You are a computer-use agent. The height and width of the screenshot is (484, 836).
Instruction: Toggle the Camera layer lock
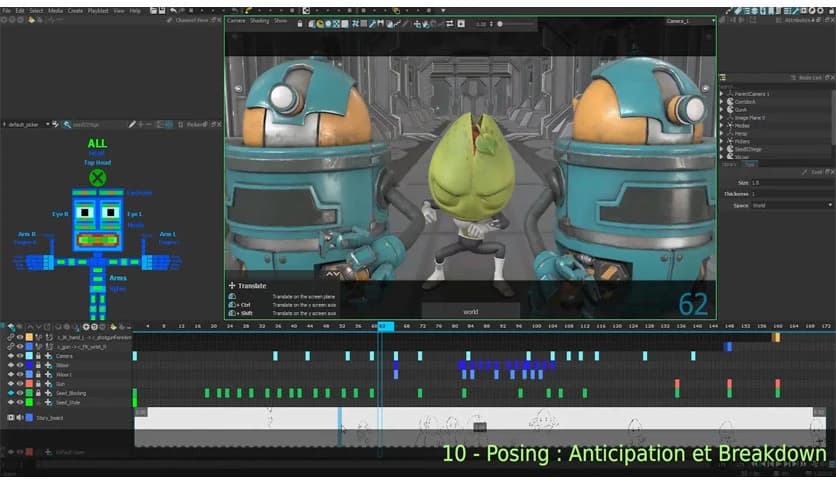[x=38, y=356]
